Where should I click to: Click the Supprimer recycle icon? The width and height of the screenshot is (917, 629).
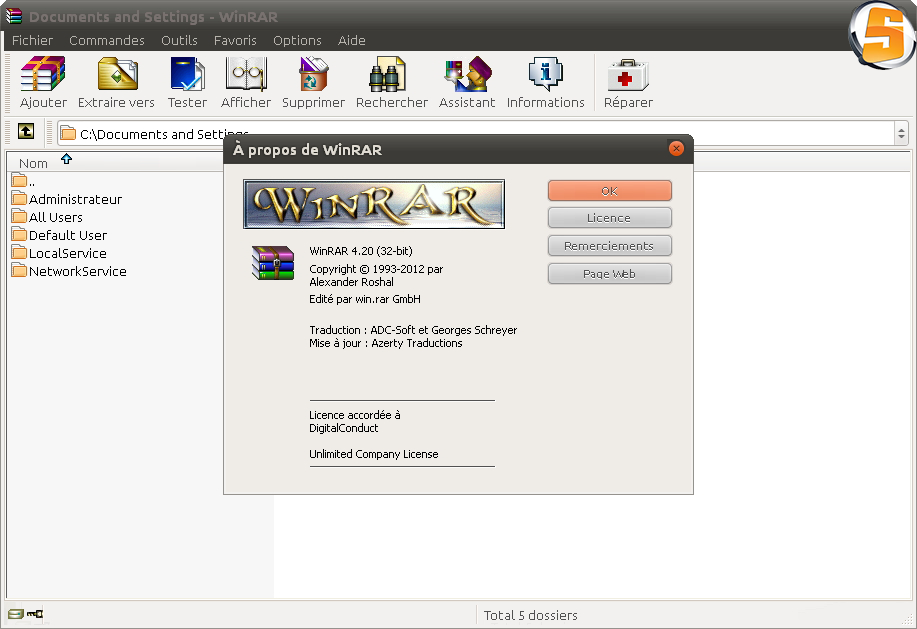coord(313,74)
